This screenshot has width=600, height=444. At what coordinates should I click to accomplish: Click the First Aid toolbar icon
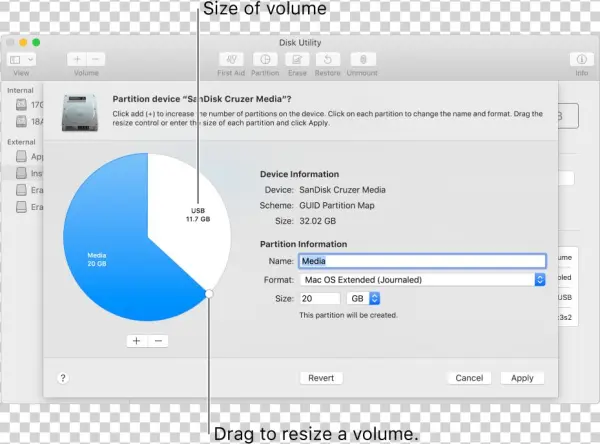[231, 60]
